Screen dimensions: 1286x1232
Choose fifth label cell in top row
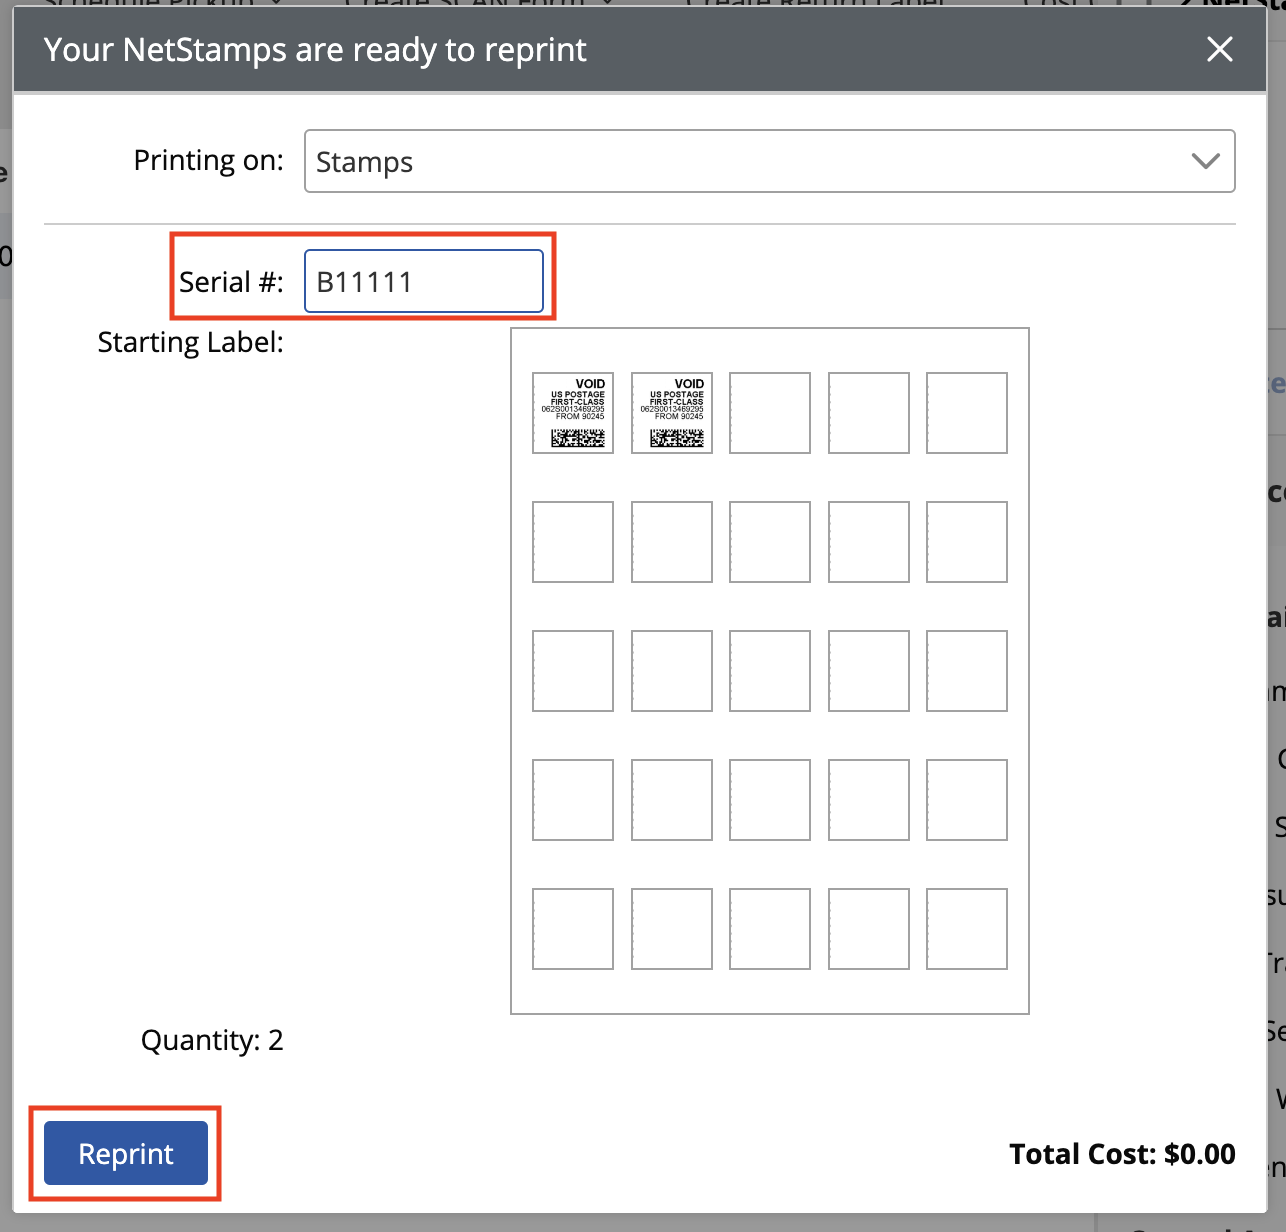pos(967,413)
